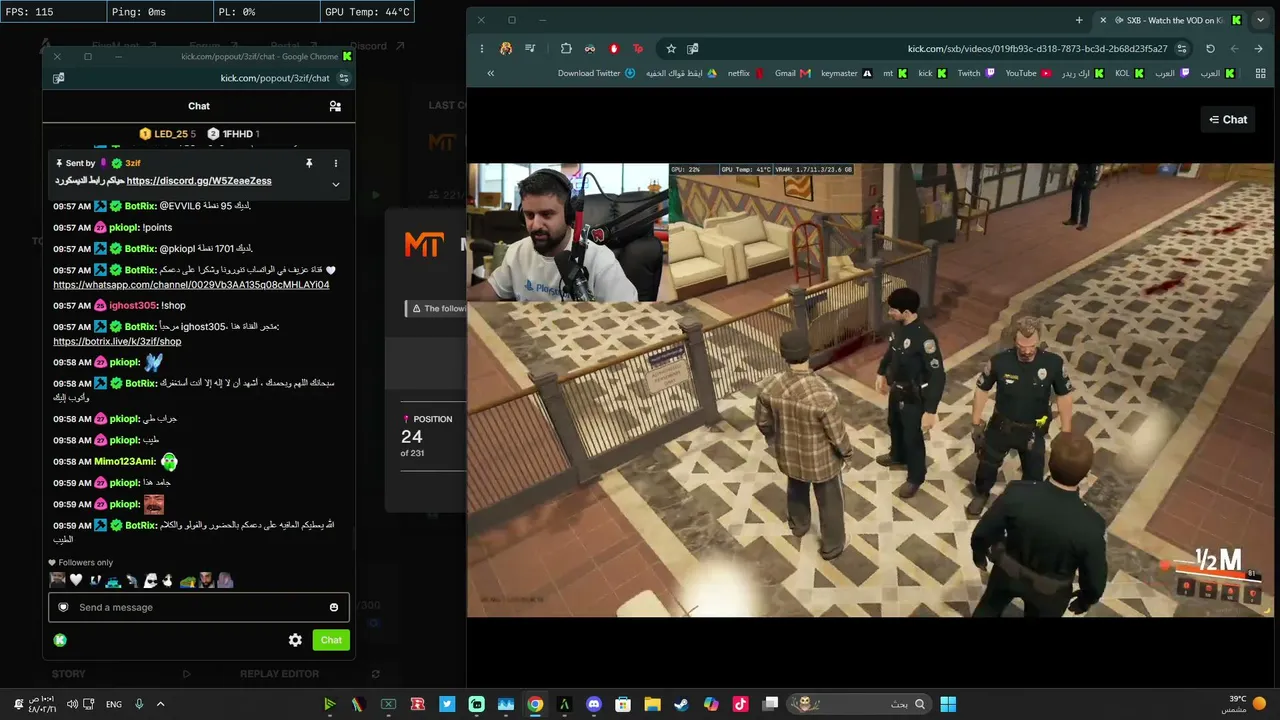
Task: Click username pkiopl on the !points message
Action: click(x=124, y=228)
